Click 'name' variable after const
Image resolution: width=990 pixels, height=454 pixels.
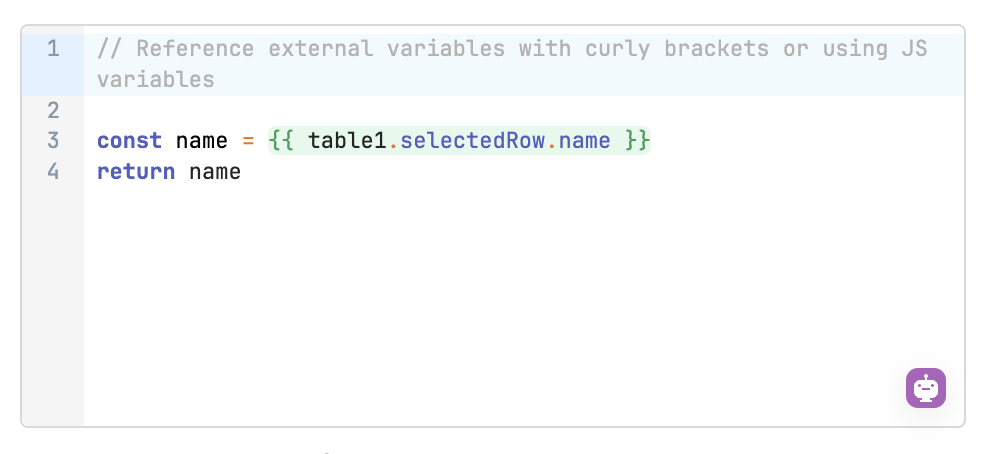(x=201, y=140)
